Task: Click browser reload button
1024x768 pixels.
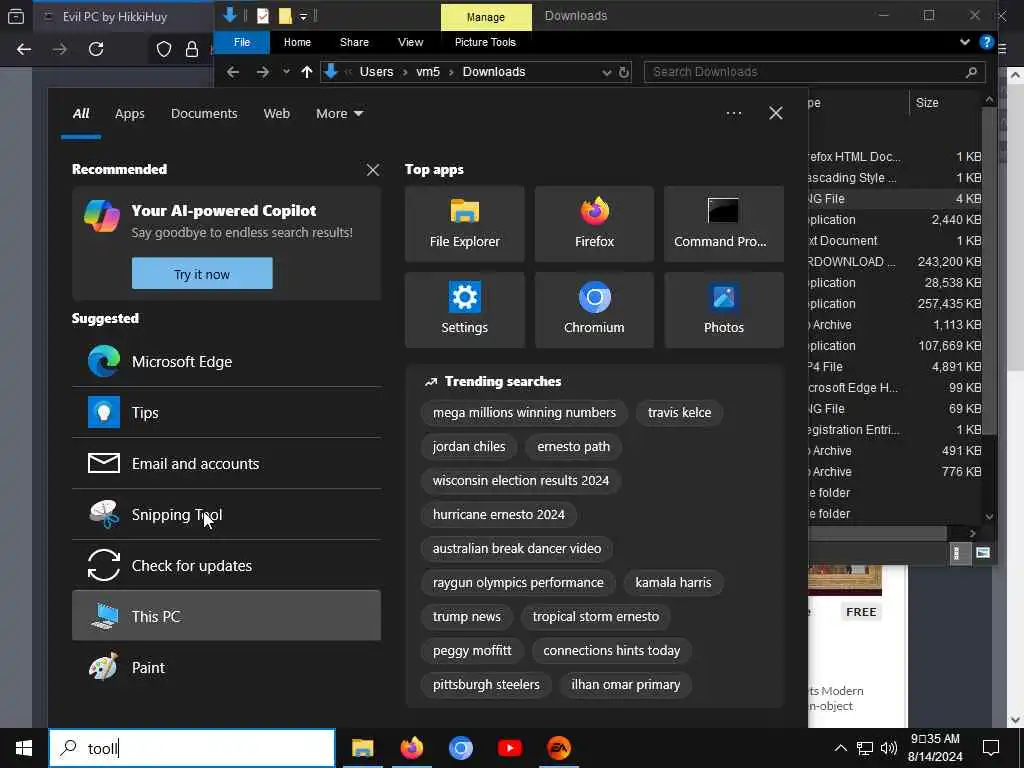Action: pyautogui.click(x=96, y=49)
